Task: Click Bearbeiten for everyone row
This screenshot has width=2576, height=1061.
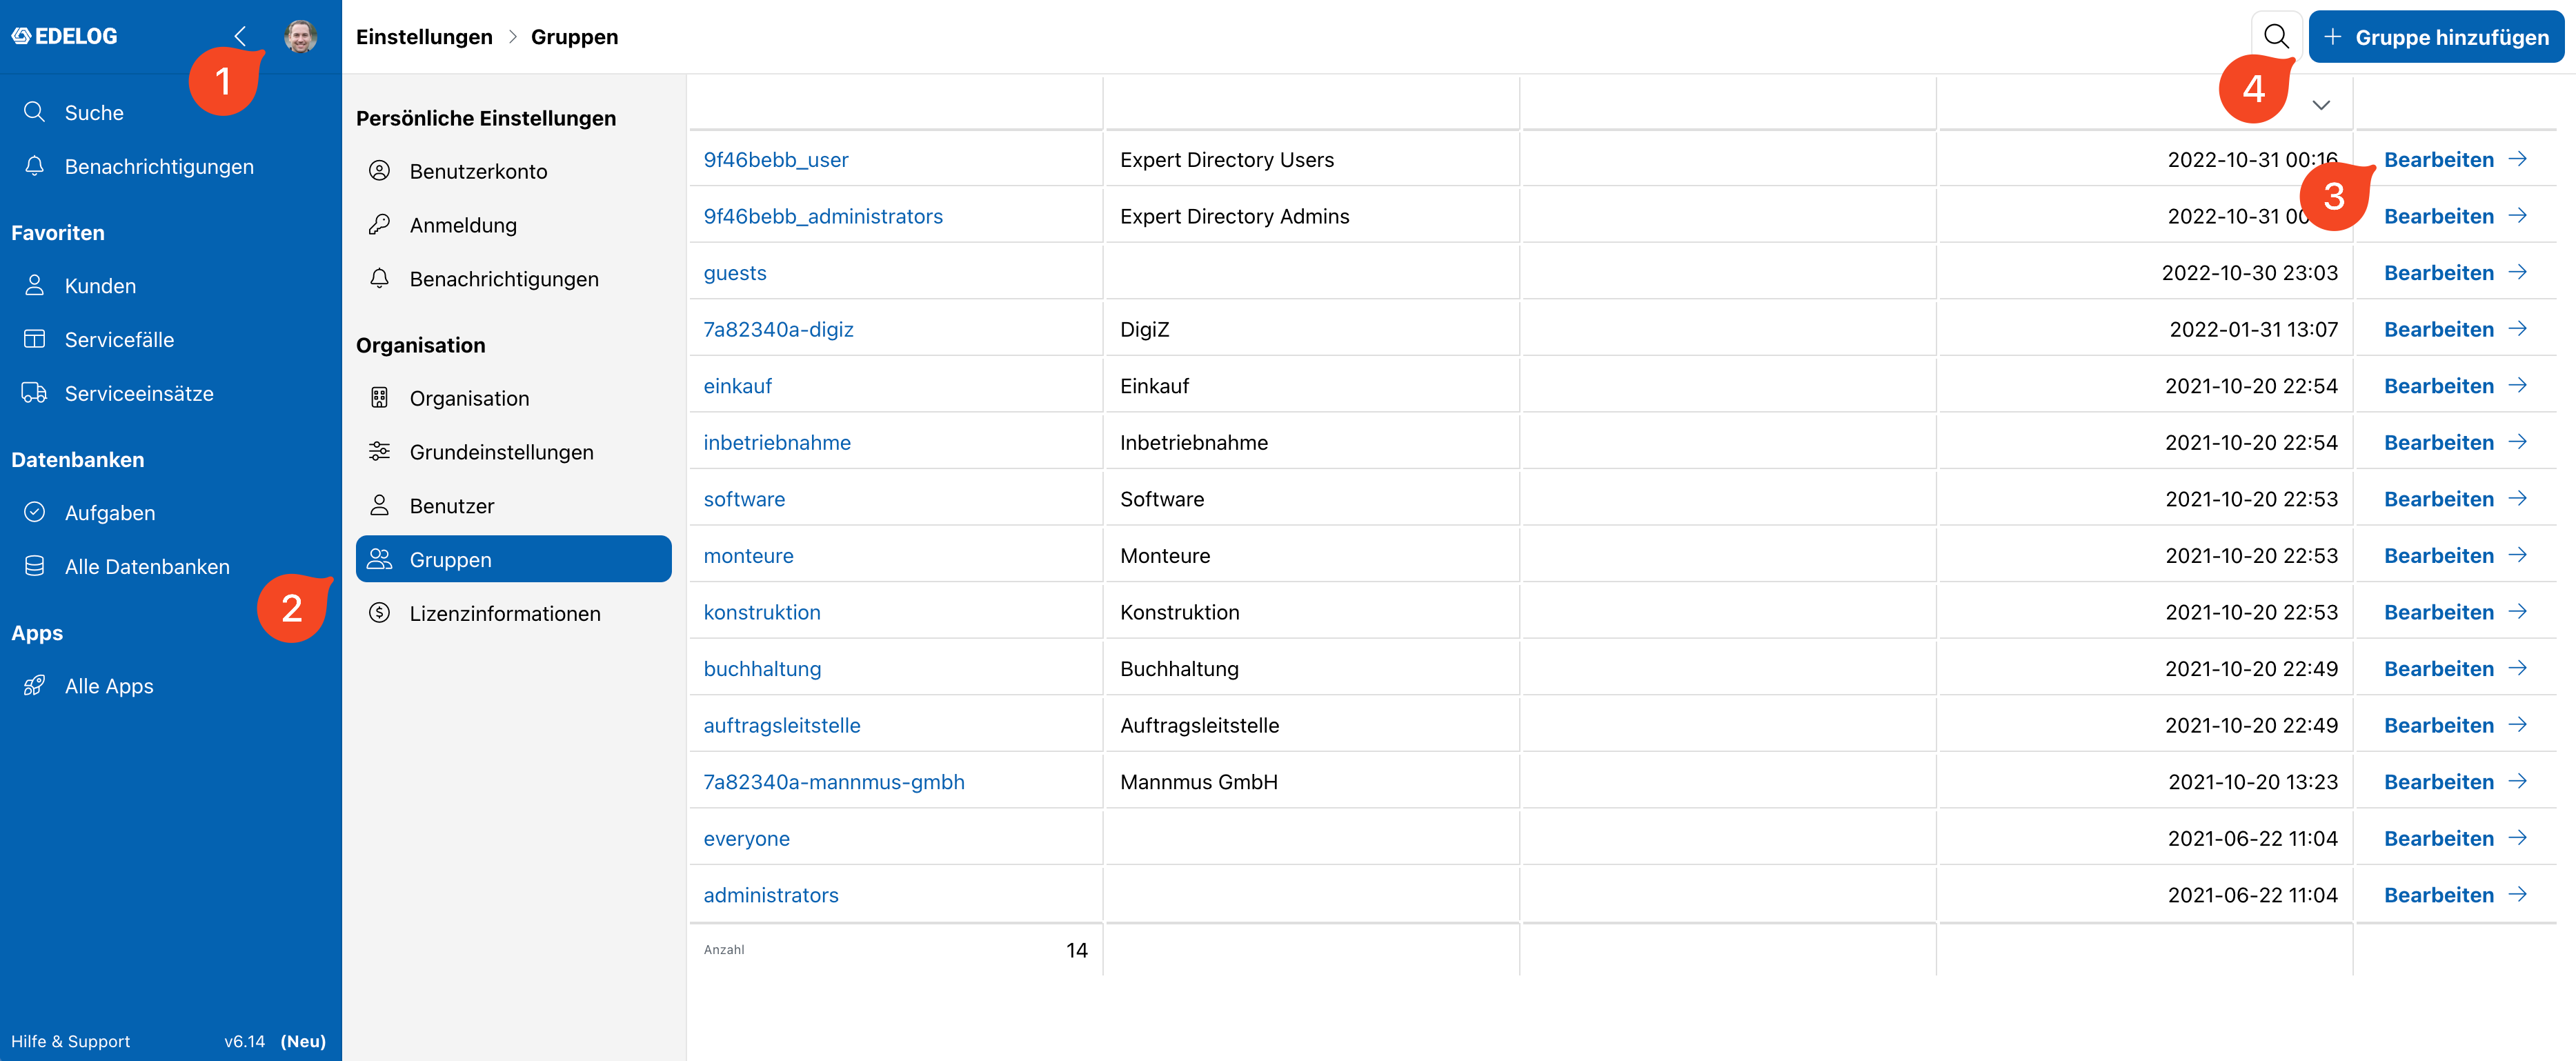Action: 2455,838
